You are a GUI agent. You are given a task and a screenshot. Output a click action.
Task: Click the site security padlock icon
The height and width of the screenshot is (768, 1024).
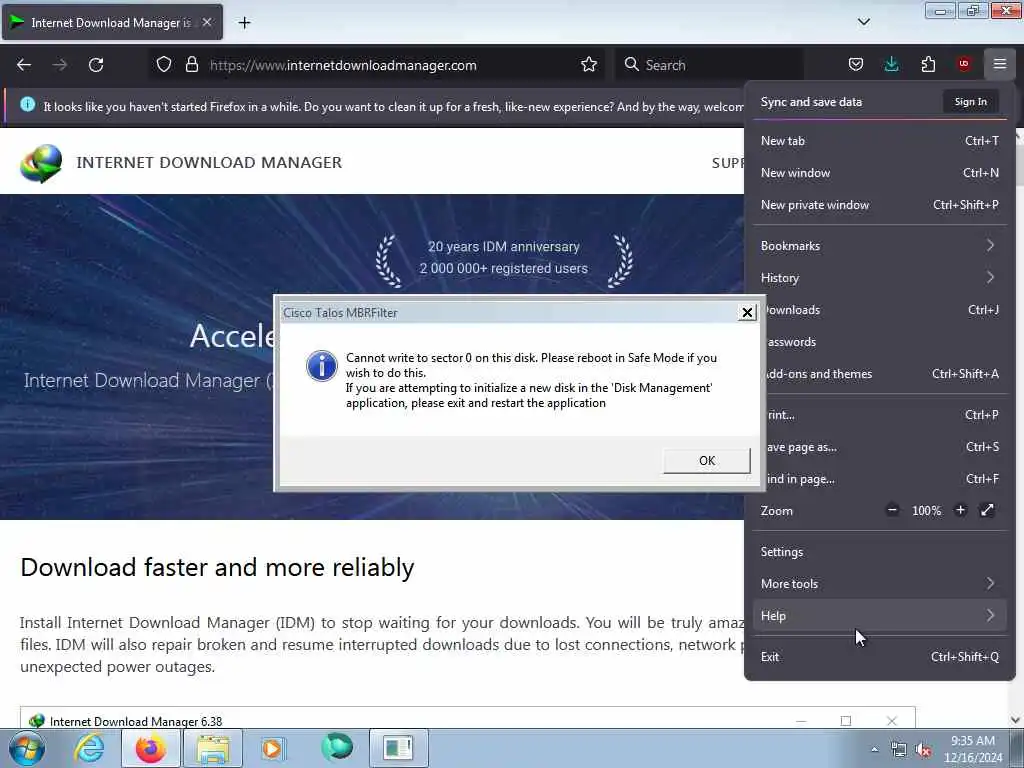pyautogui.click(x=191, y=65)
